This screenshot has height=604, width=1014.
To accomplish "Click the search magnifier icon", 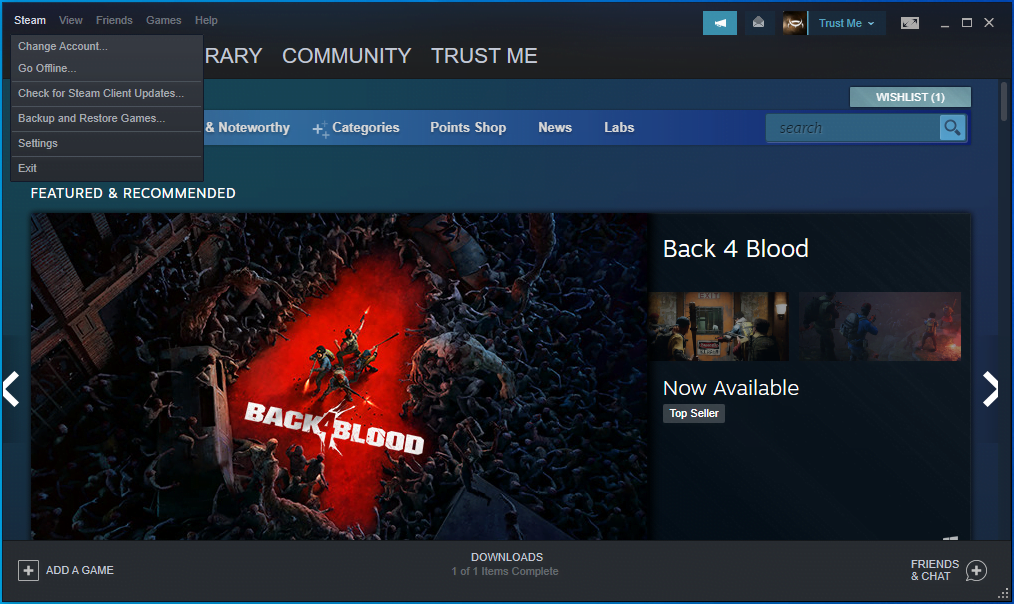I will point(952,127).
